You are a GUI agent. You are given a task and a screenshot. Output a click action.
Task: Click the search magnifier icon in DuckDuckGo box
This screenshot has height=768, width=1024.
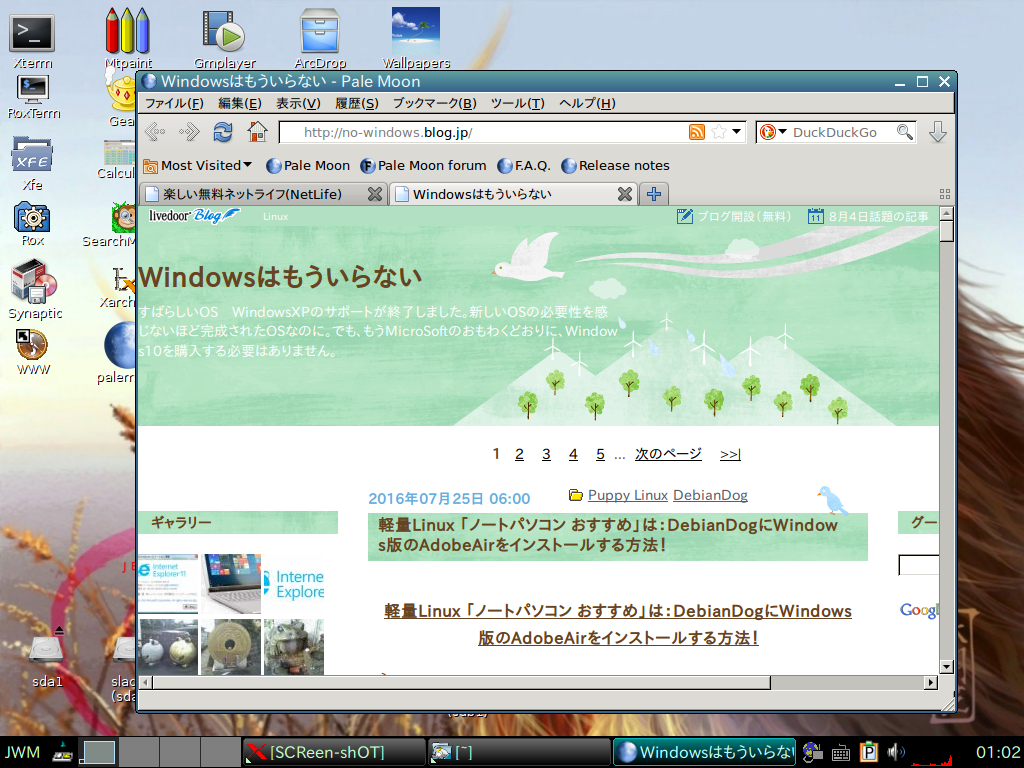904,132
